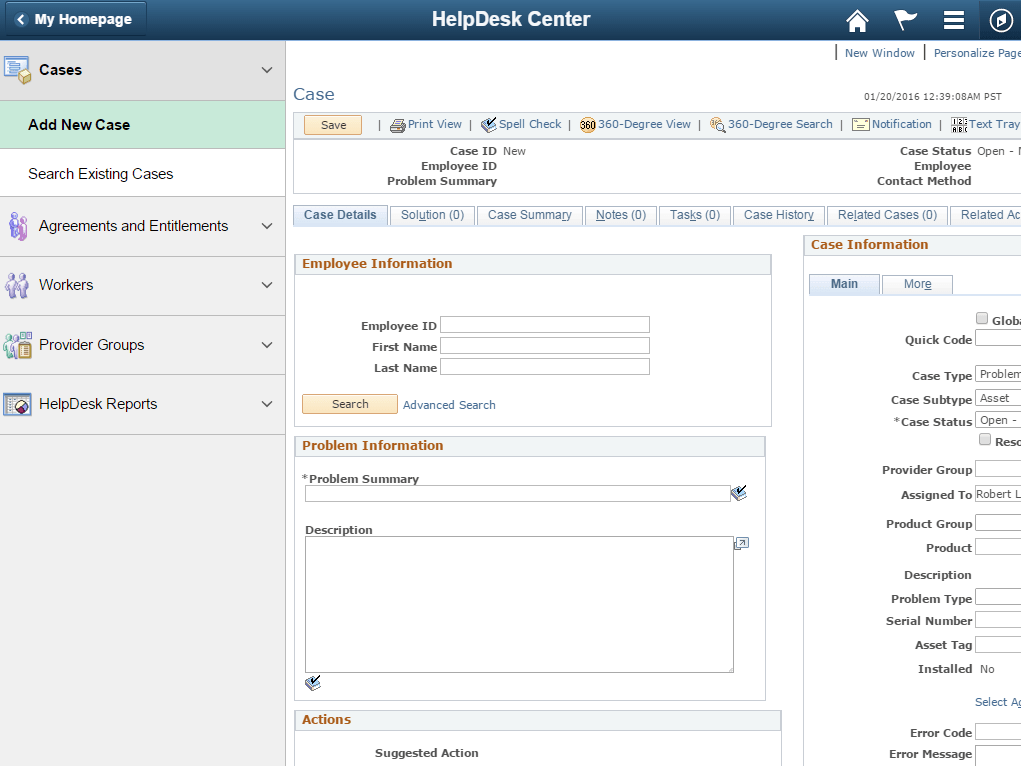The width and height of the screenshot is (1021, 766).
Task: Click the Employee ID input field
Action: pos(544,324)
